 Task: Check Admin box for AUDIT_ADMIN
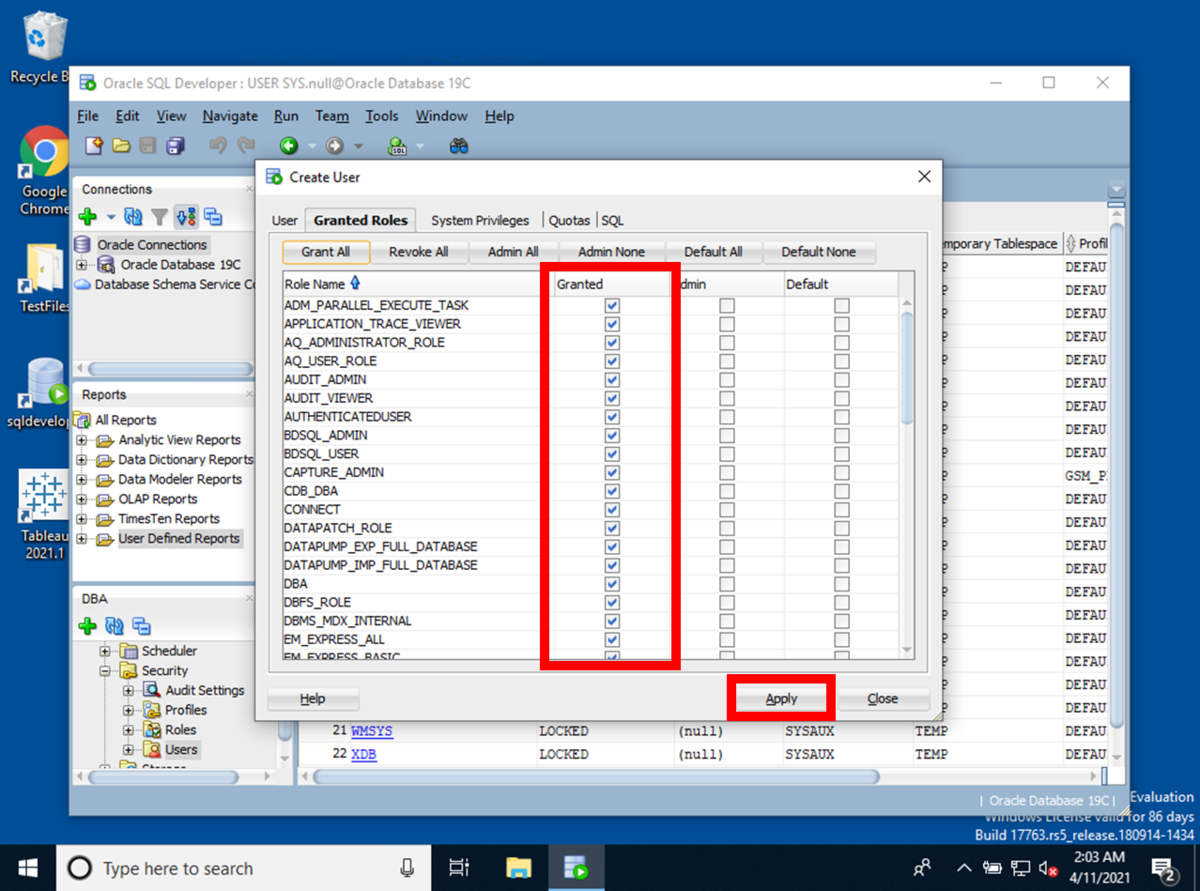(727, 380)
